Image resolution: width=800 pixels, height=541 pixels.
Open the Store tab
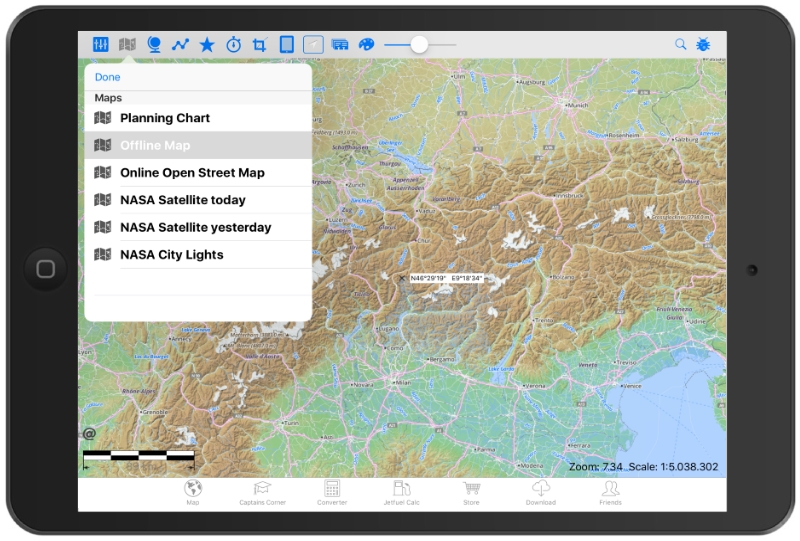pyautogui.click(x=471, y=493)
